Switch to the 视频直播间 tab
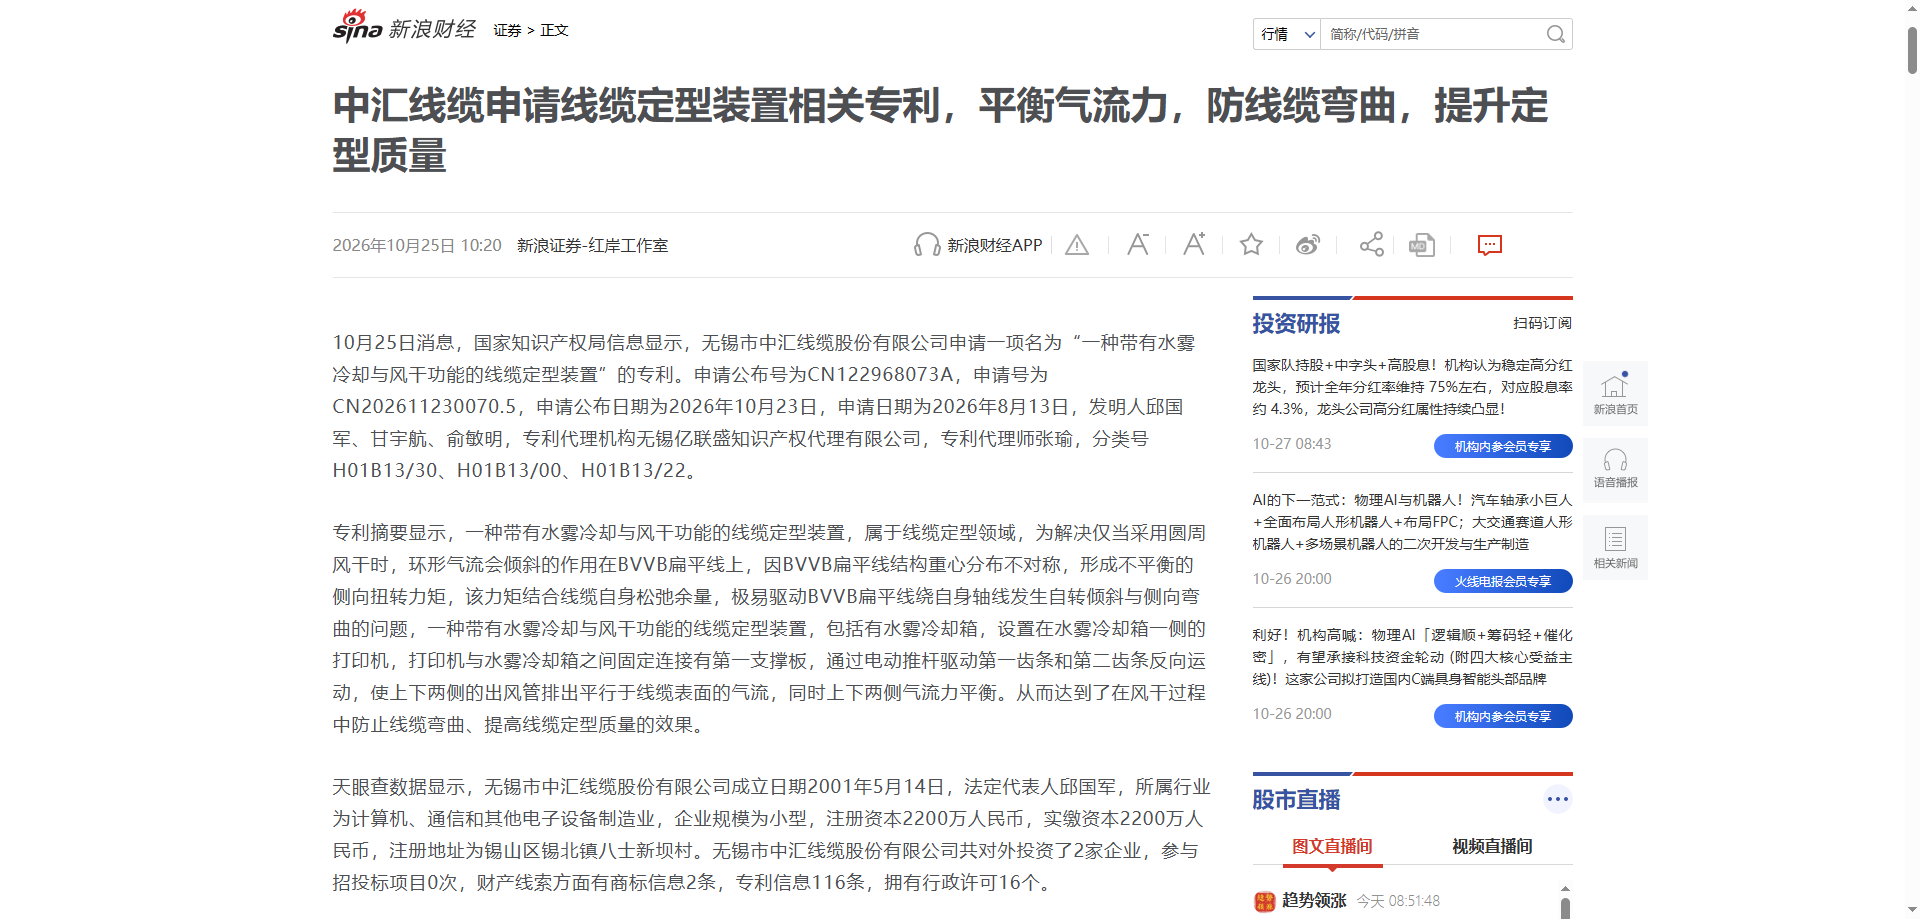Screen dimensions: 1920x919 (1492, 846)
